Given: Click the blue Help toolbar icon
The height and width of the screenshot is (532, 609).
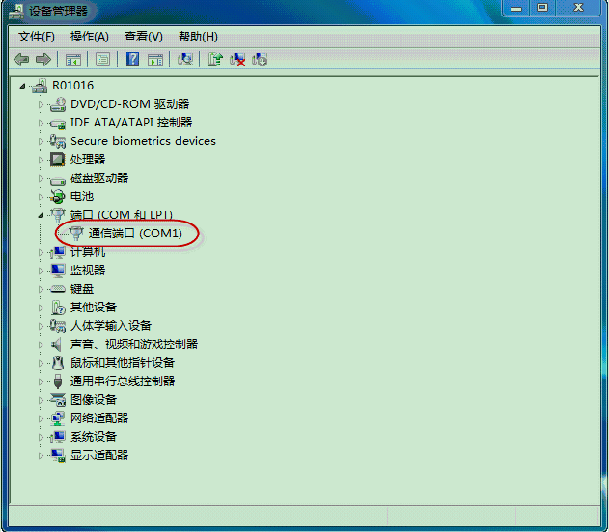Looking at the screenshot, I should point(132,60).
